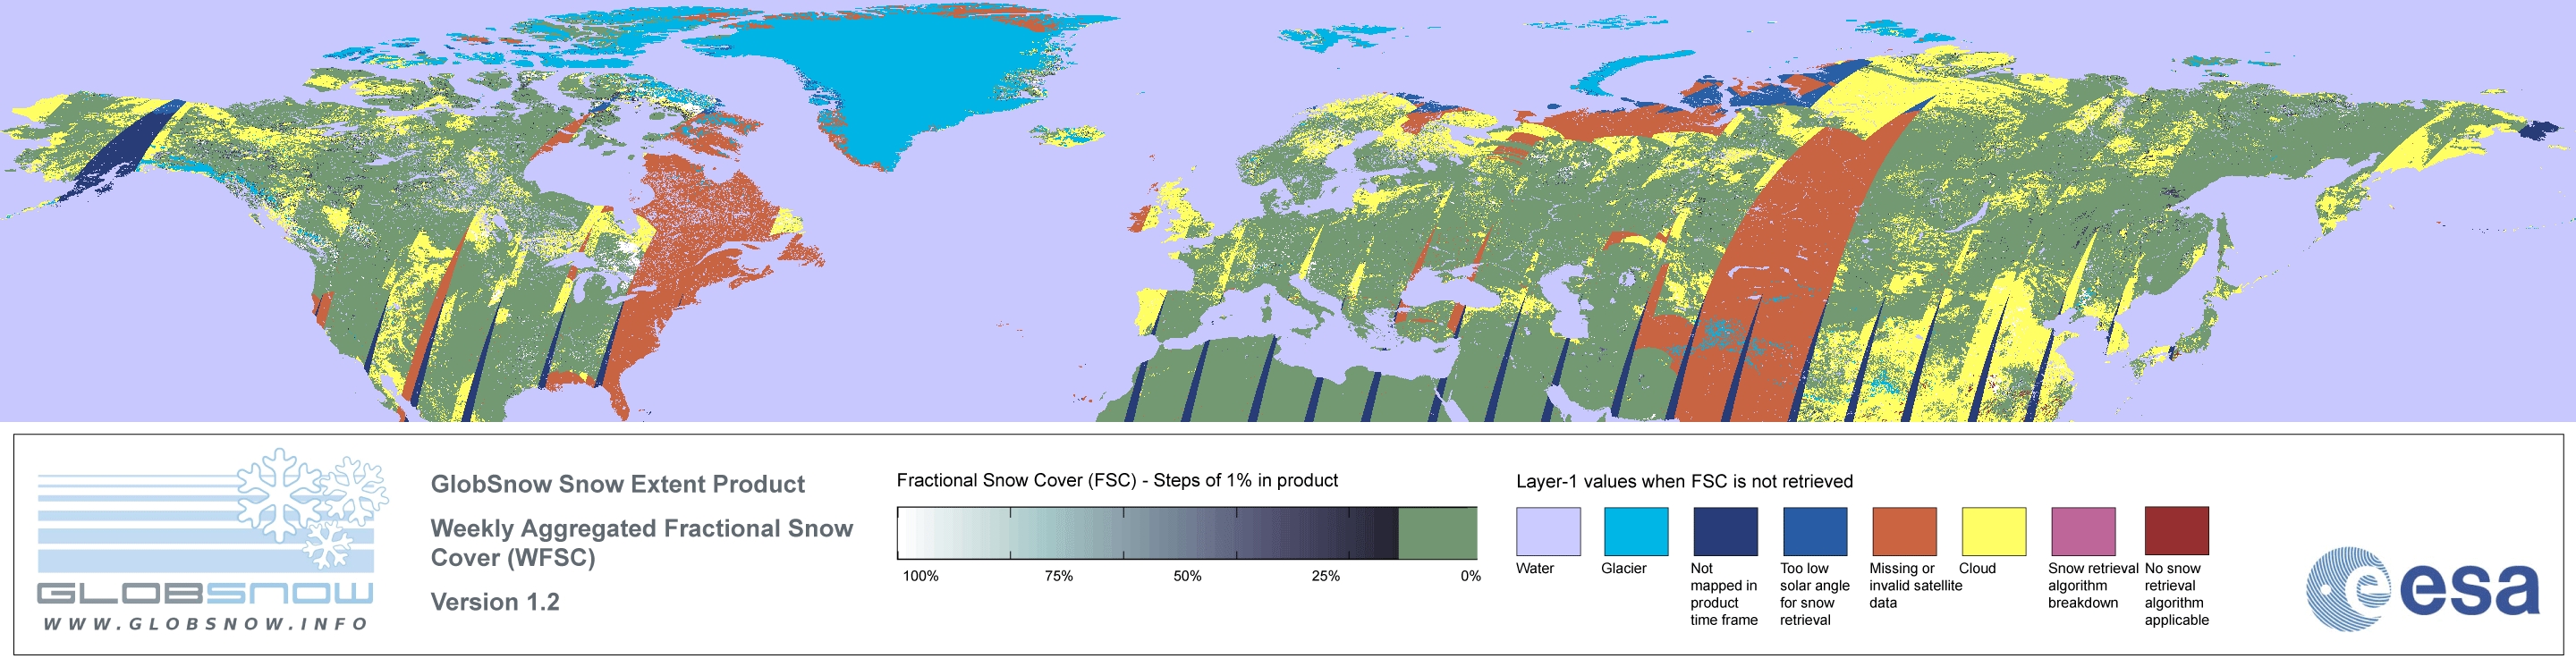Click the green 0% snow segment of the FSC bar
The image size is (2576, 667).
click(x=1437, y=532)
